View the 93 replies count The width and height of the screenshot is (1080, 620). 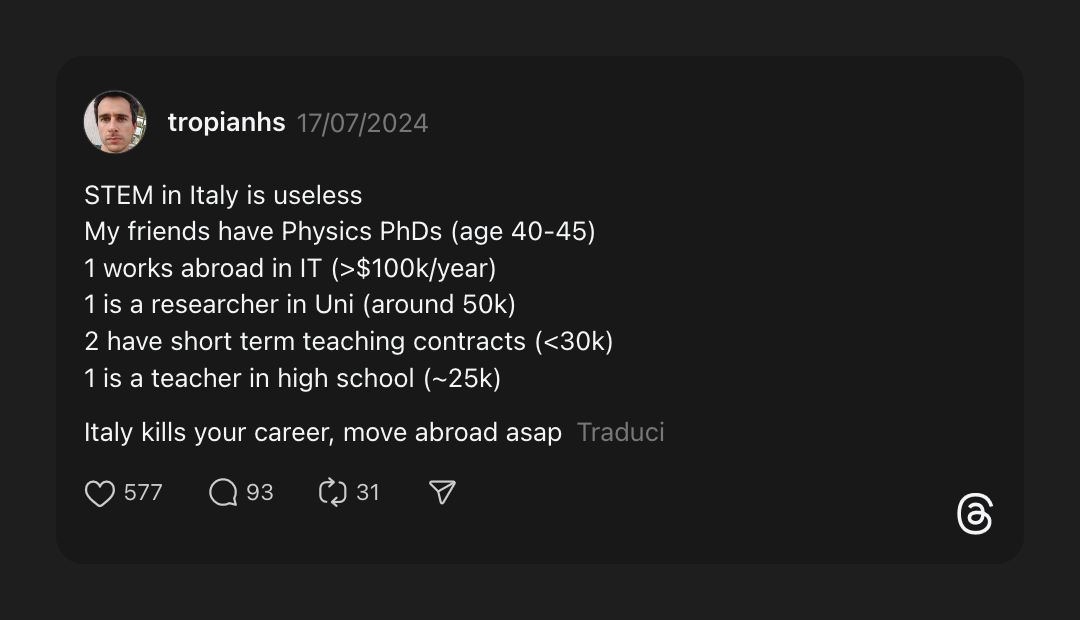tap(260, 493)
